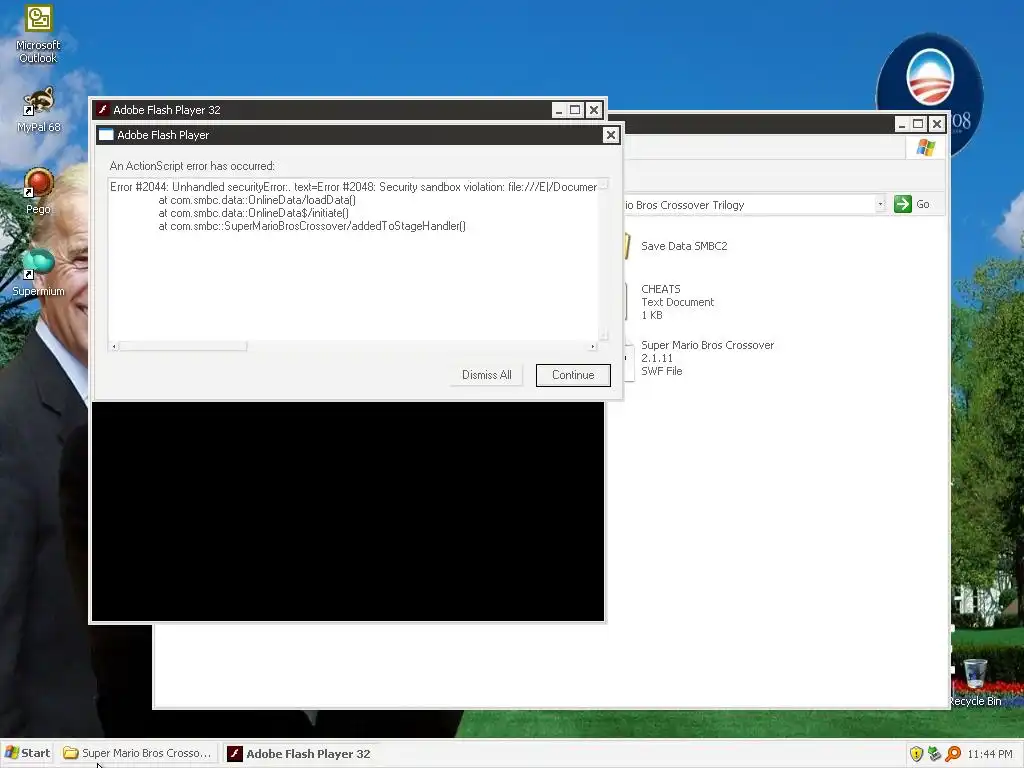Click the horizontal scrollbar thumb in error box

click(x=183, y=346)
